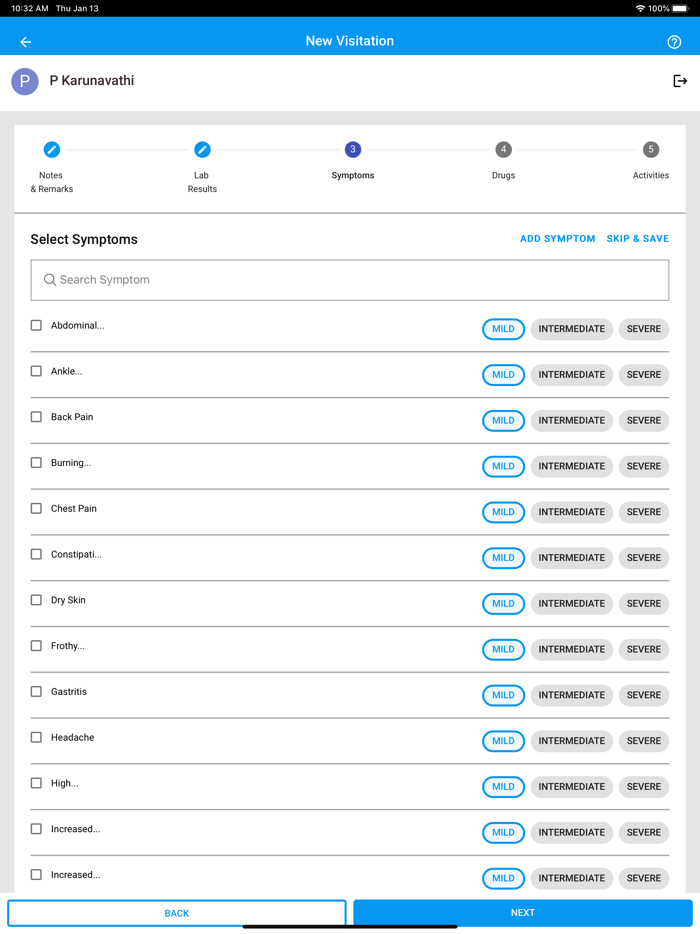This screenshot has width=700, height=934.
Task: Click SKIP & SAVE link
Action: pos(637,239)
